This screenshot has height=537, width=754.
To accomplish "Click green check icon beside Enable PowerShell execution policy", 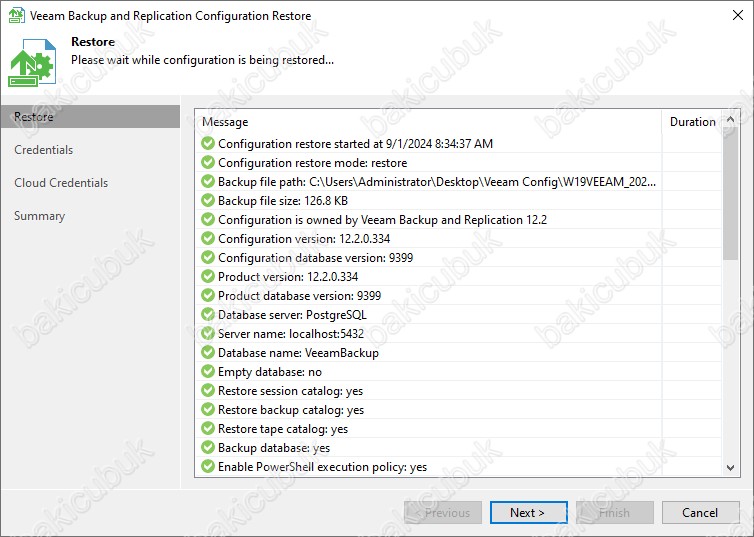I will [x=208, y=466].
